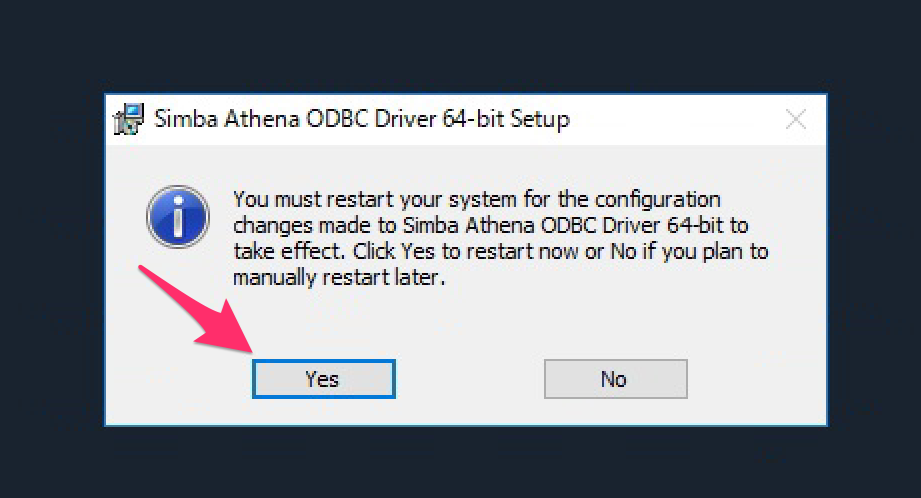Click the empty space between Yes and No
The width and height of the screenshot is (921, 498).
coord(470,379)
